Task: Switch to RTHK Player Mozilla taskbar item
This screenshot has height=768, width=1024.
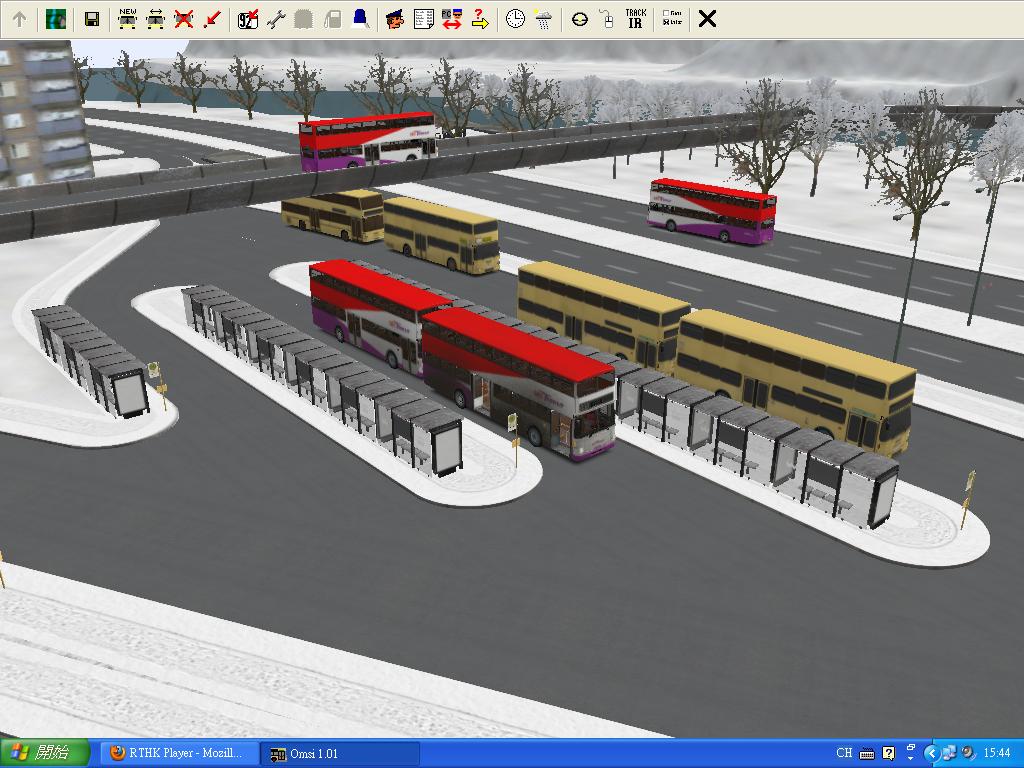Action: pos(177,753)
